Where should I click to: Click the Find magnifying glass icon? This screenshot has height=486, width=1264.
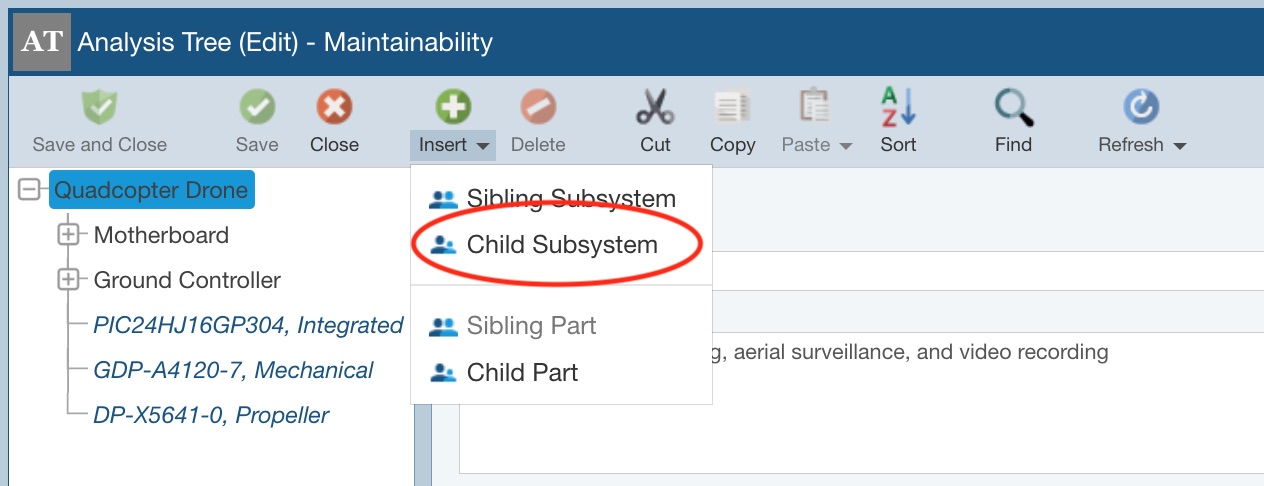1013,107
